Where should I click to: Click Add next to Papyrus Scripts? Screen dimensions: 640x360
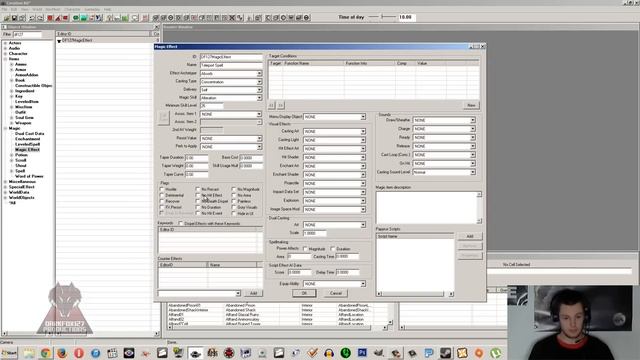[470, 236]
